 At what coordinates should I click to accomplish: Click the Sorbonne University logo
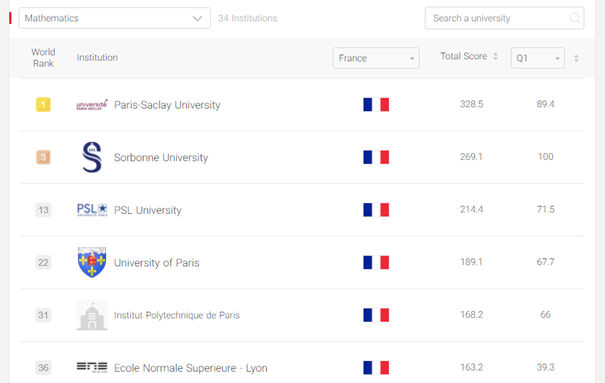point(92,157)
